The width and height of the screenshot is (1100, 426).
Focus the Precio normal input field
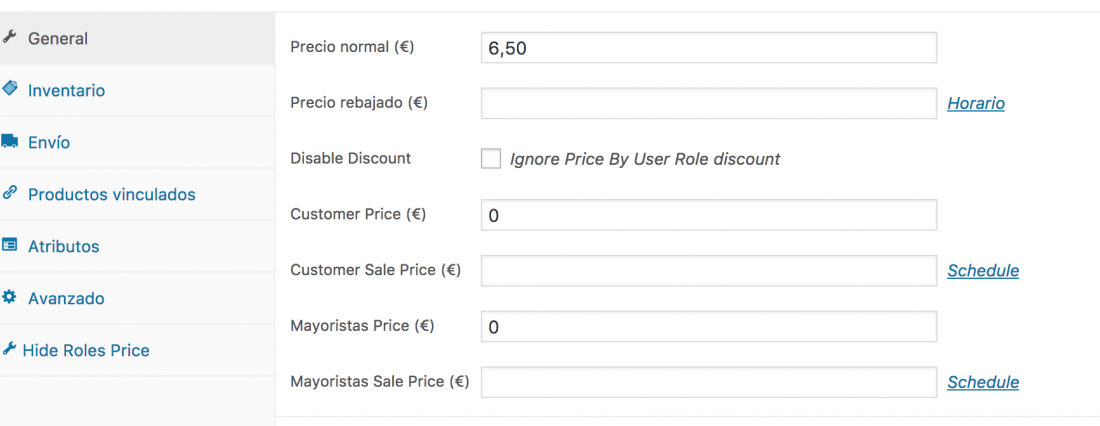pos(709,48)
